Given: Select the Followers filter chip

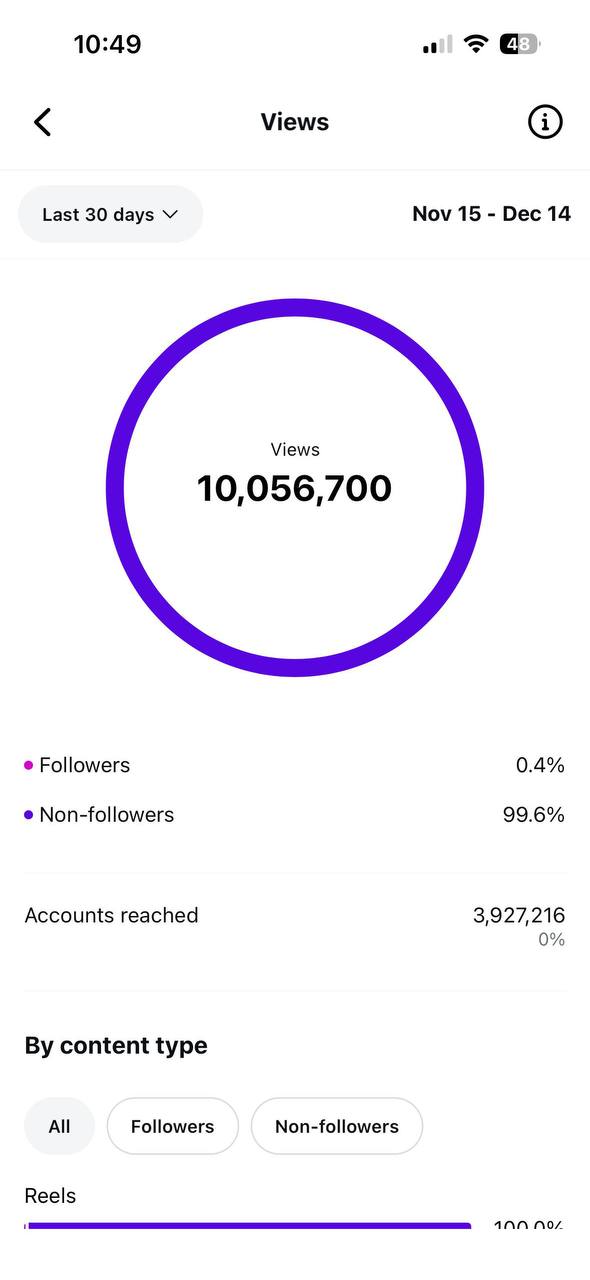Looking at the screenshot, I should pos(173,1126).
